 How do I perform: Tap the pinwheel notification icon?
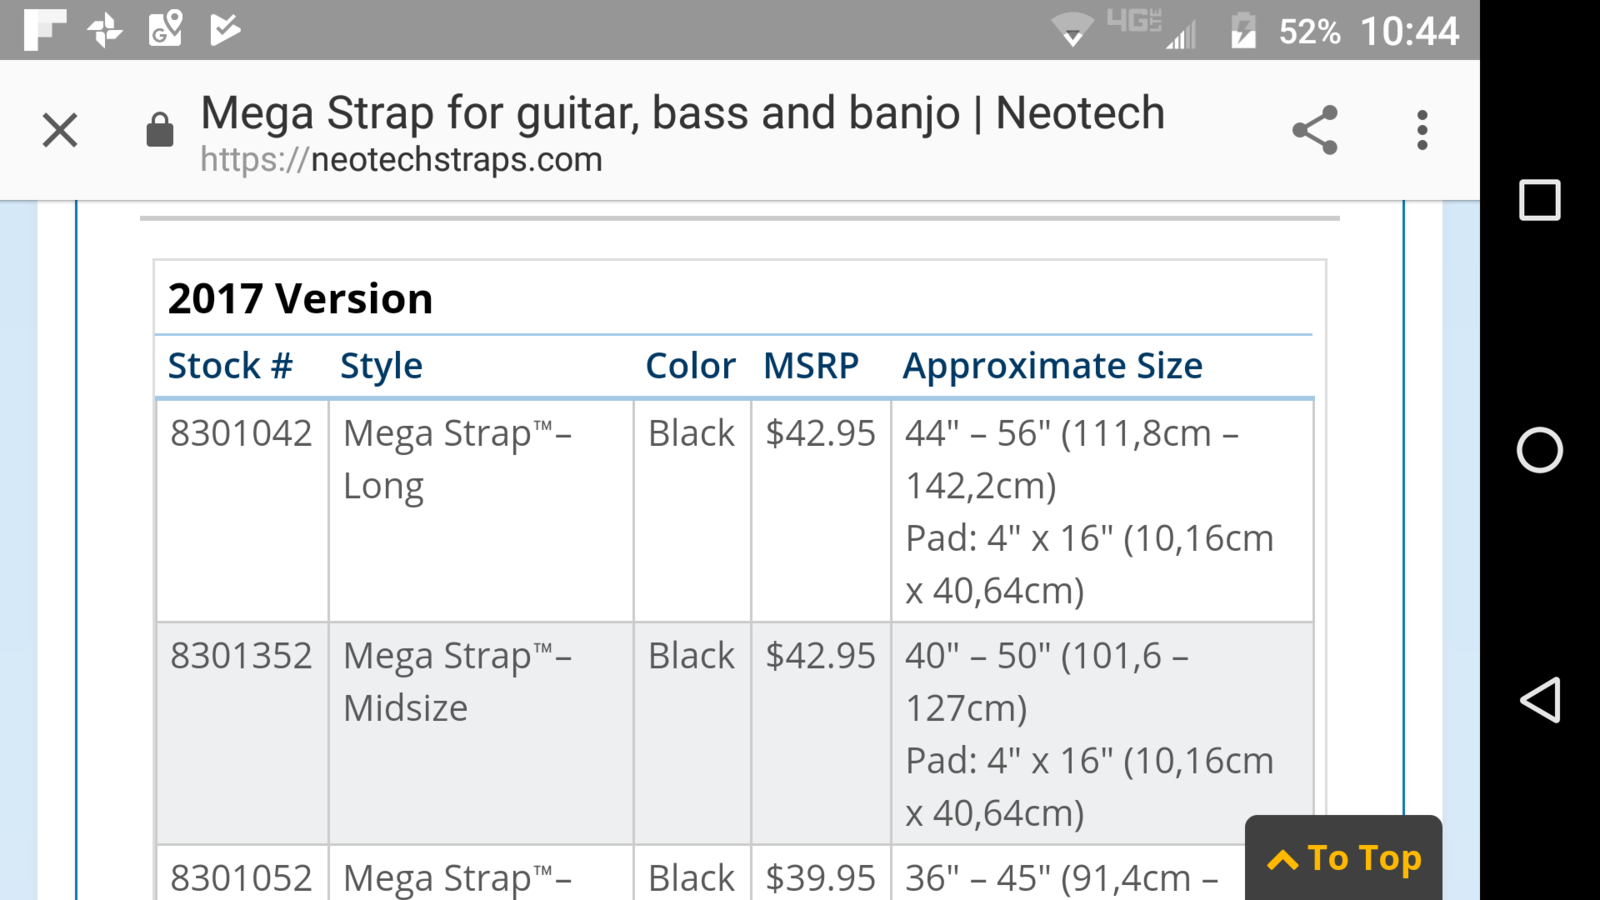click(105, 30)
